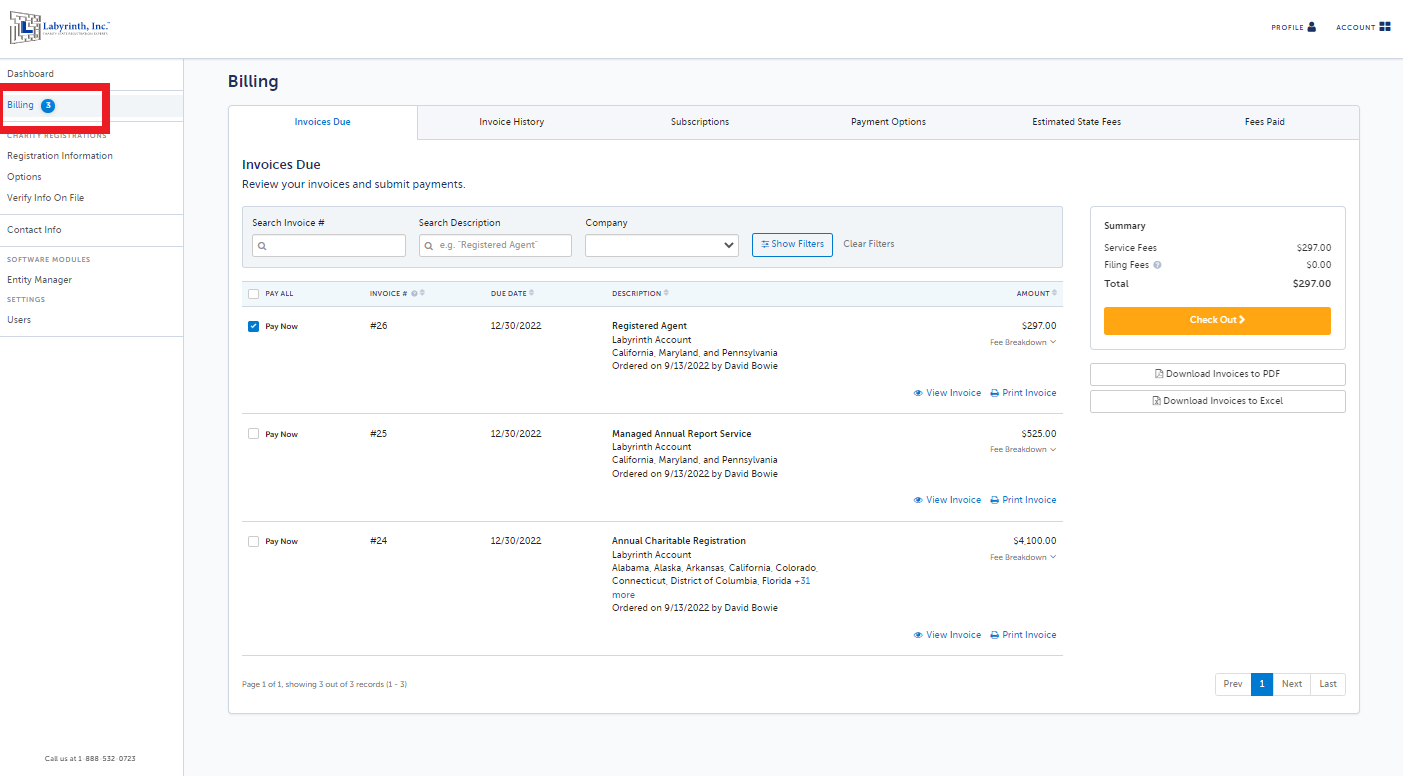Open Users settings in sidebar

pos(19,320)
